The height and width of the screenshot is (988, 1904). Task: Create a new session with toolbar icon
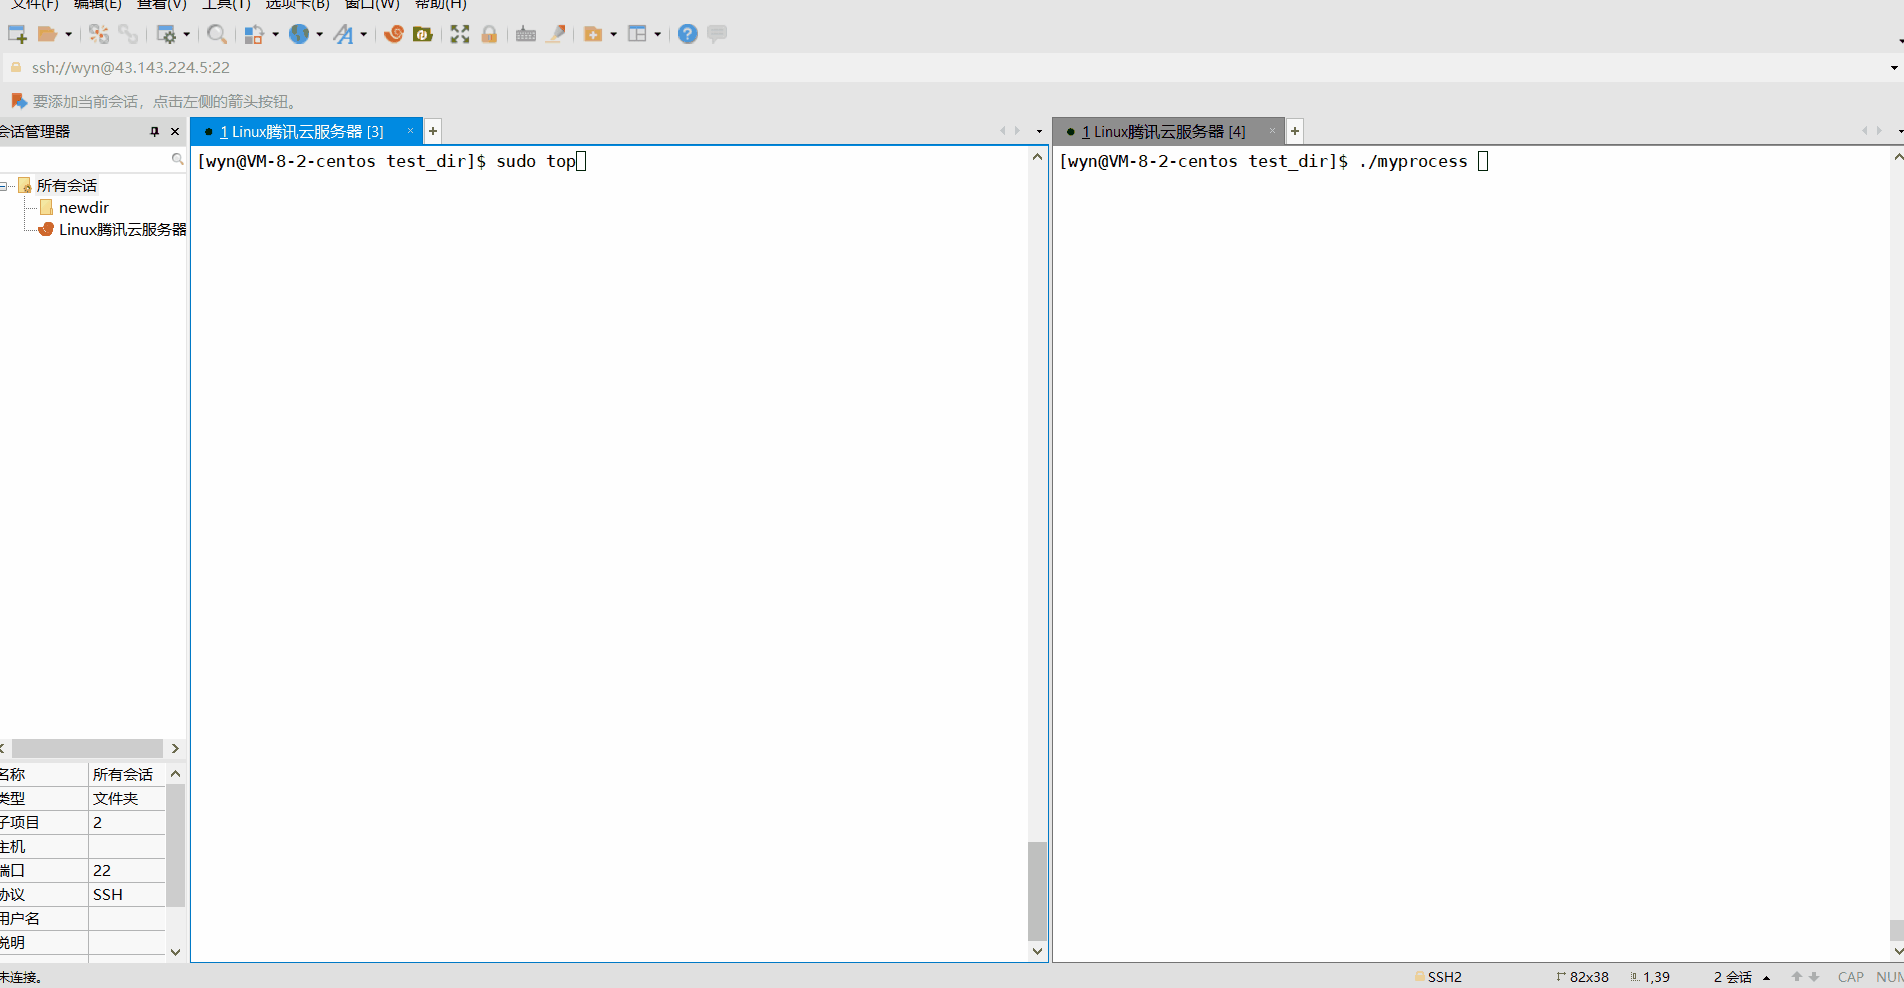click(x=17, y=34)
